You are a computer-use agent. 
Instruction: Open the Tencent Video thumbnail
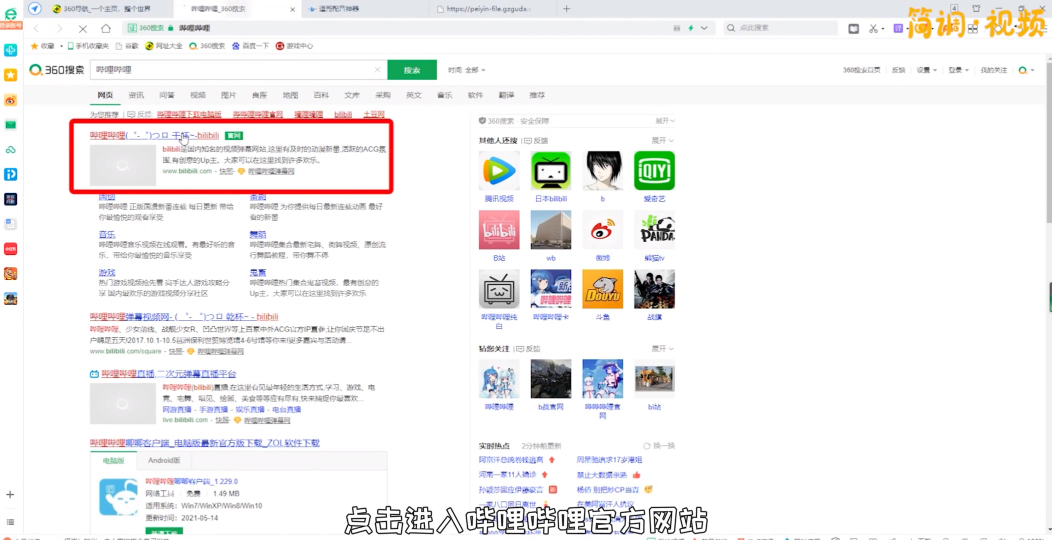coord(499,172)
